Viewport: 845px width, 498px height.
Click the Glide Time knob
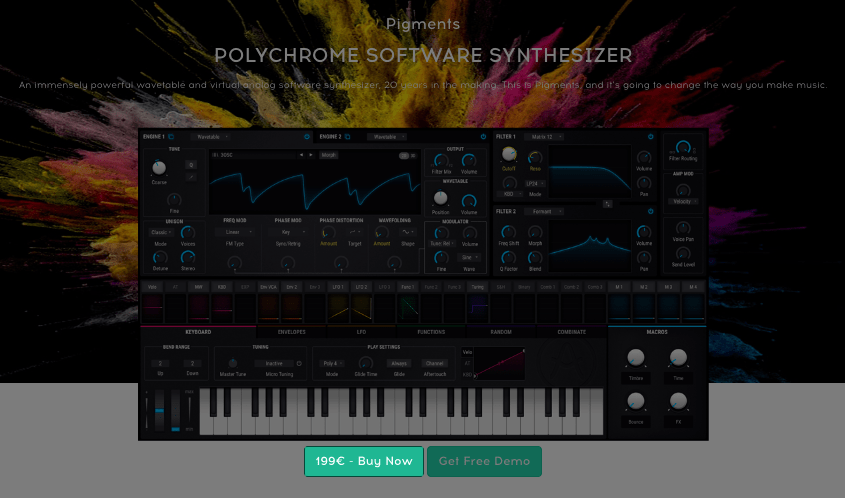(x=365, y=363)
